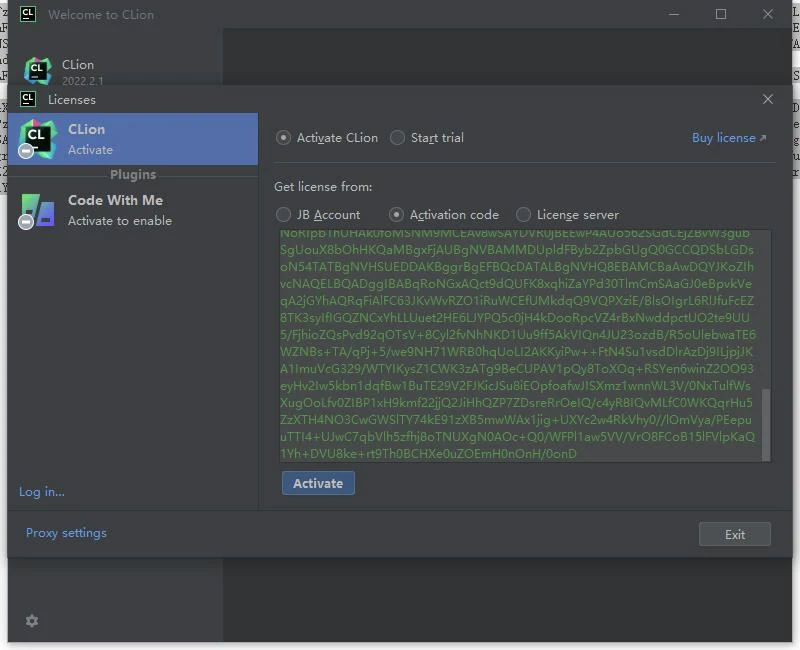Close the Licenses dialog
This screenshot has width=800, height=650.
pos(768,99)
